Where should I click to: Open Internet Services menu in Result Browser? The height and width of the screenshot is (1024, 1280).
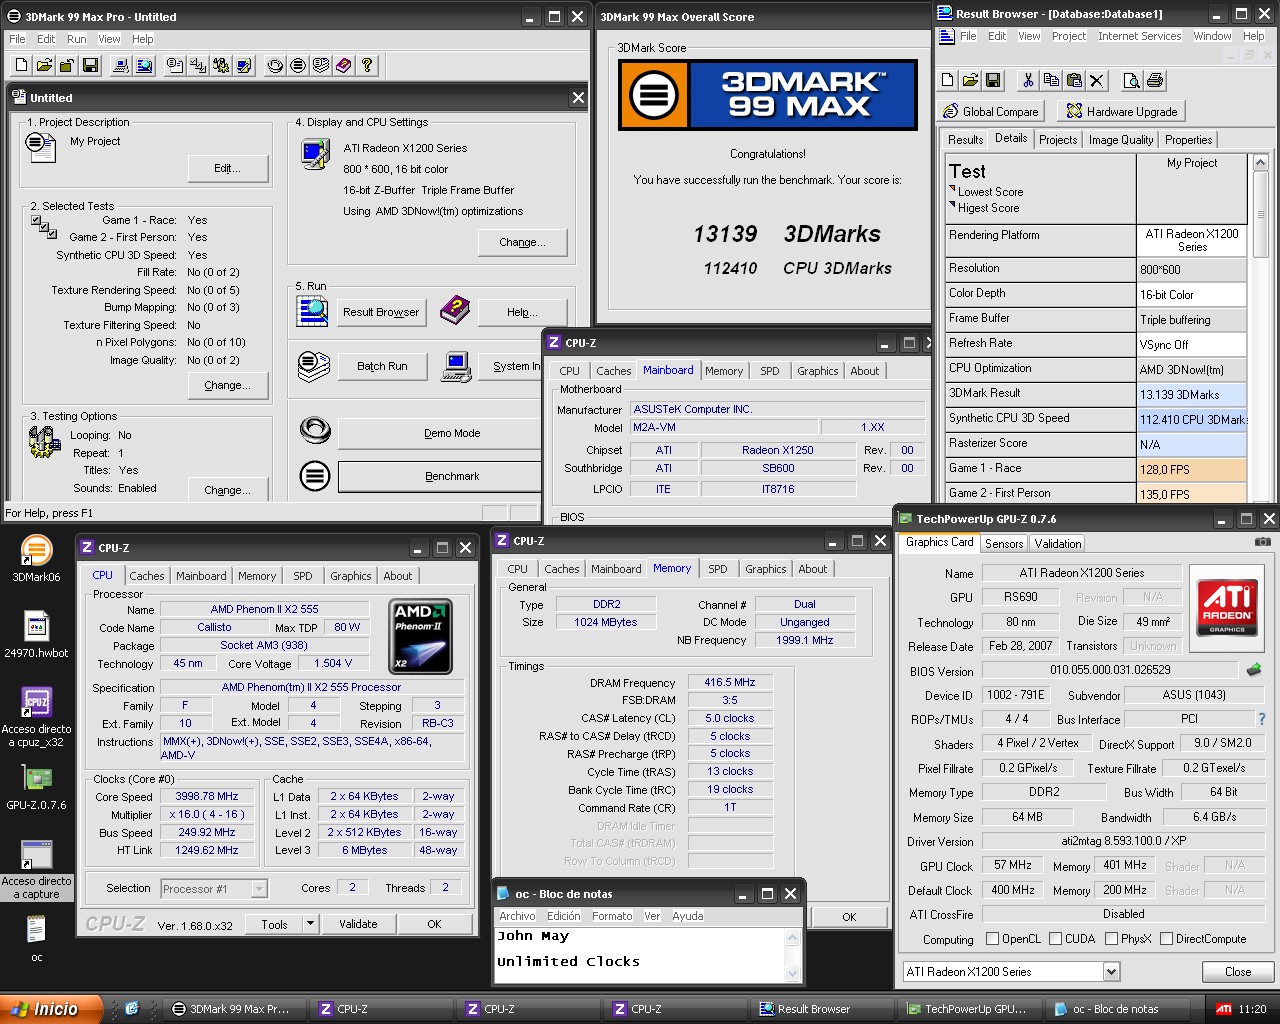coord(1139,36)
